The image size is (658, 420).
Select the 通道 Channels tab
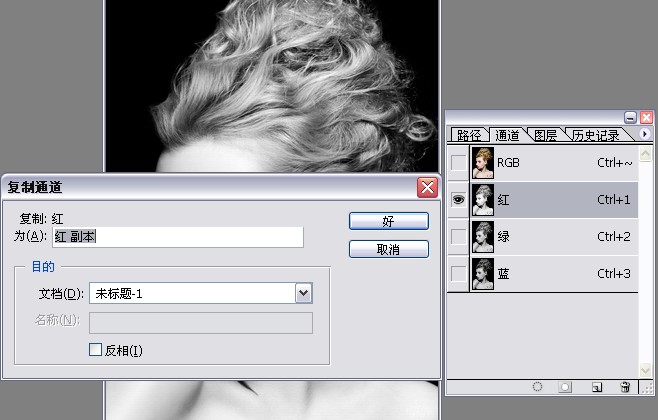tap(507, 135)
